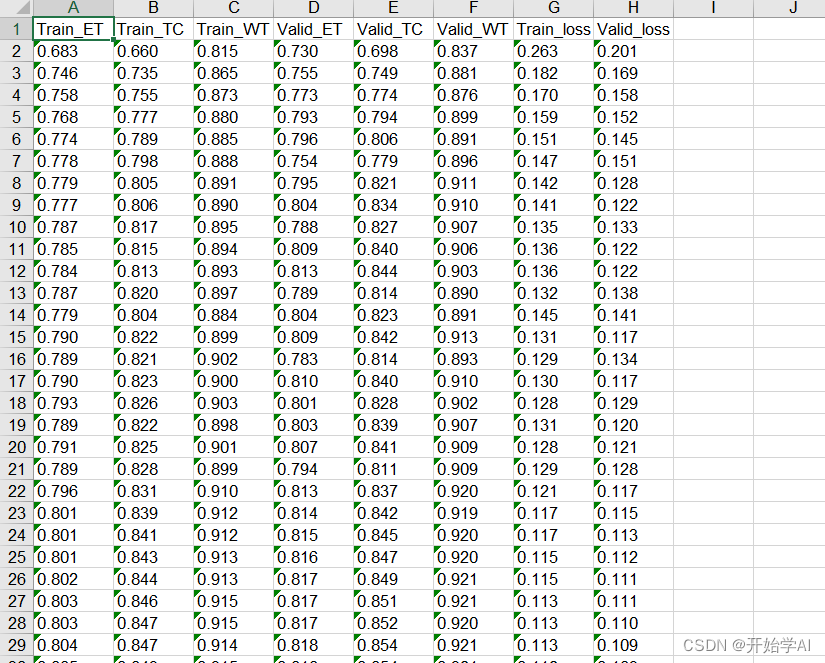Select cell B10 with value 0.817
Screen dimensions: 825x663
(x=153, y=227)
